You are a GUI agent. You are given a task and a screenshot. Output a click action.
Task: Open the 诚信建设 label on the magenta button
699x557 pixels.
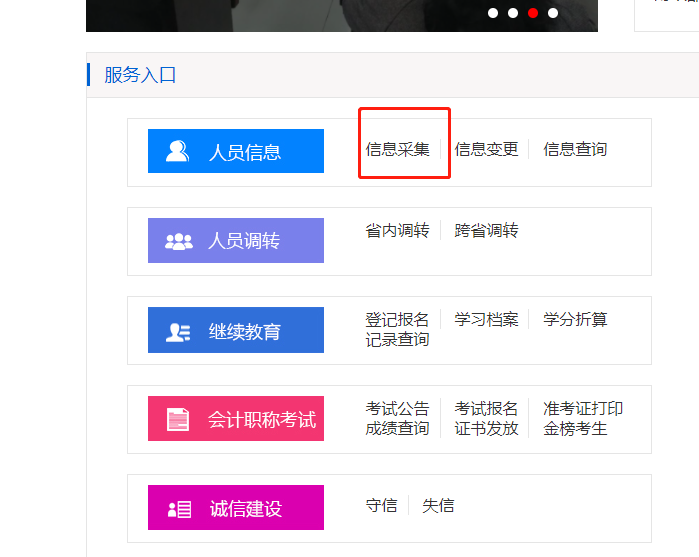[x=246, y=508]
